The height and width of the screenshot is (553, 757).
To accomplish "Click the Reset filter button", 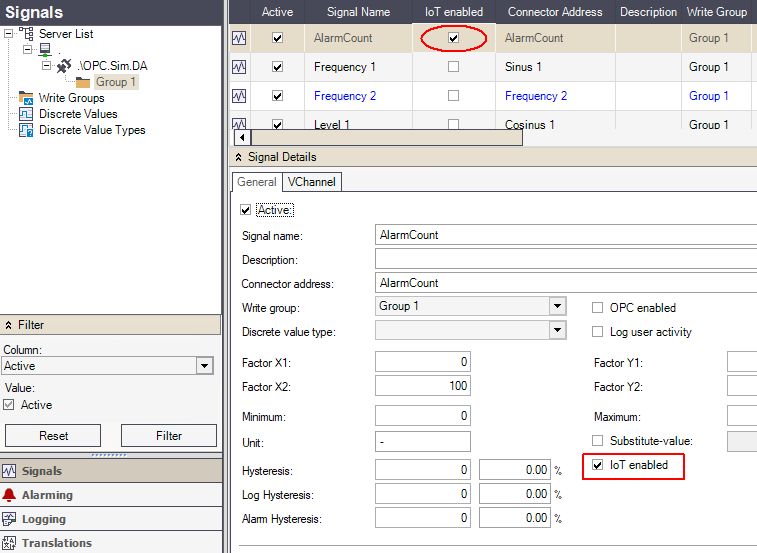I will pyautogui.click(x=53, y=436).
